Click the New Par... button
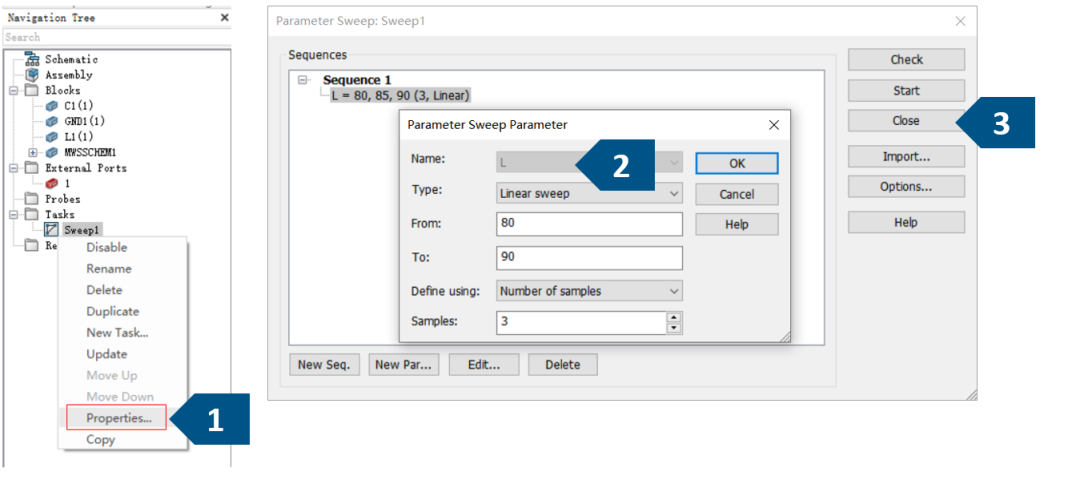This screenshot has width=1080, height=480. [404, 364]
